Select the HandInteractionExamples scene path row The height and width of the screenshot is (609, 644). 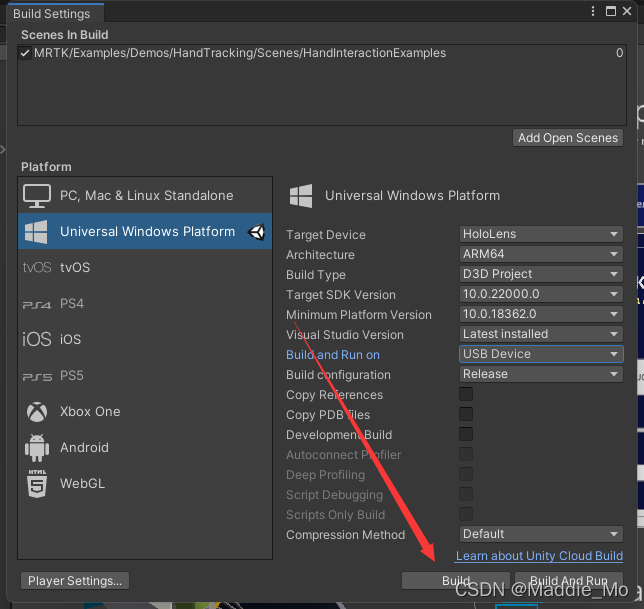[322, 53]
